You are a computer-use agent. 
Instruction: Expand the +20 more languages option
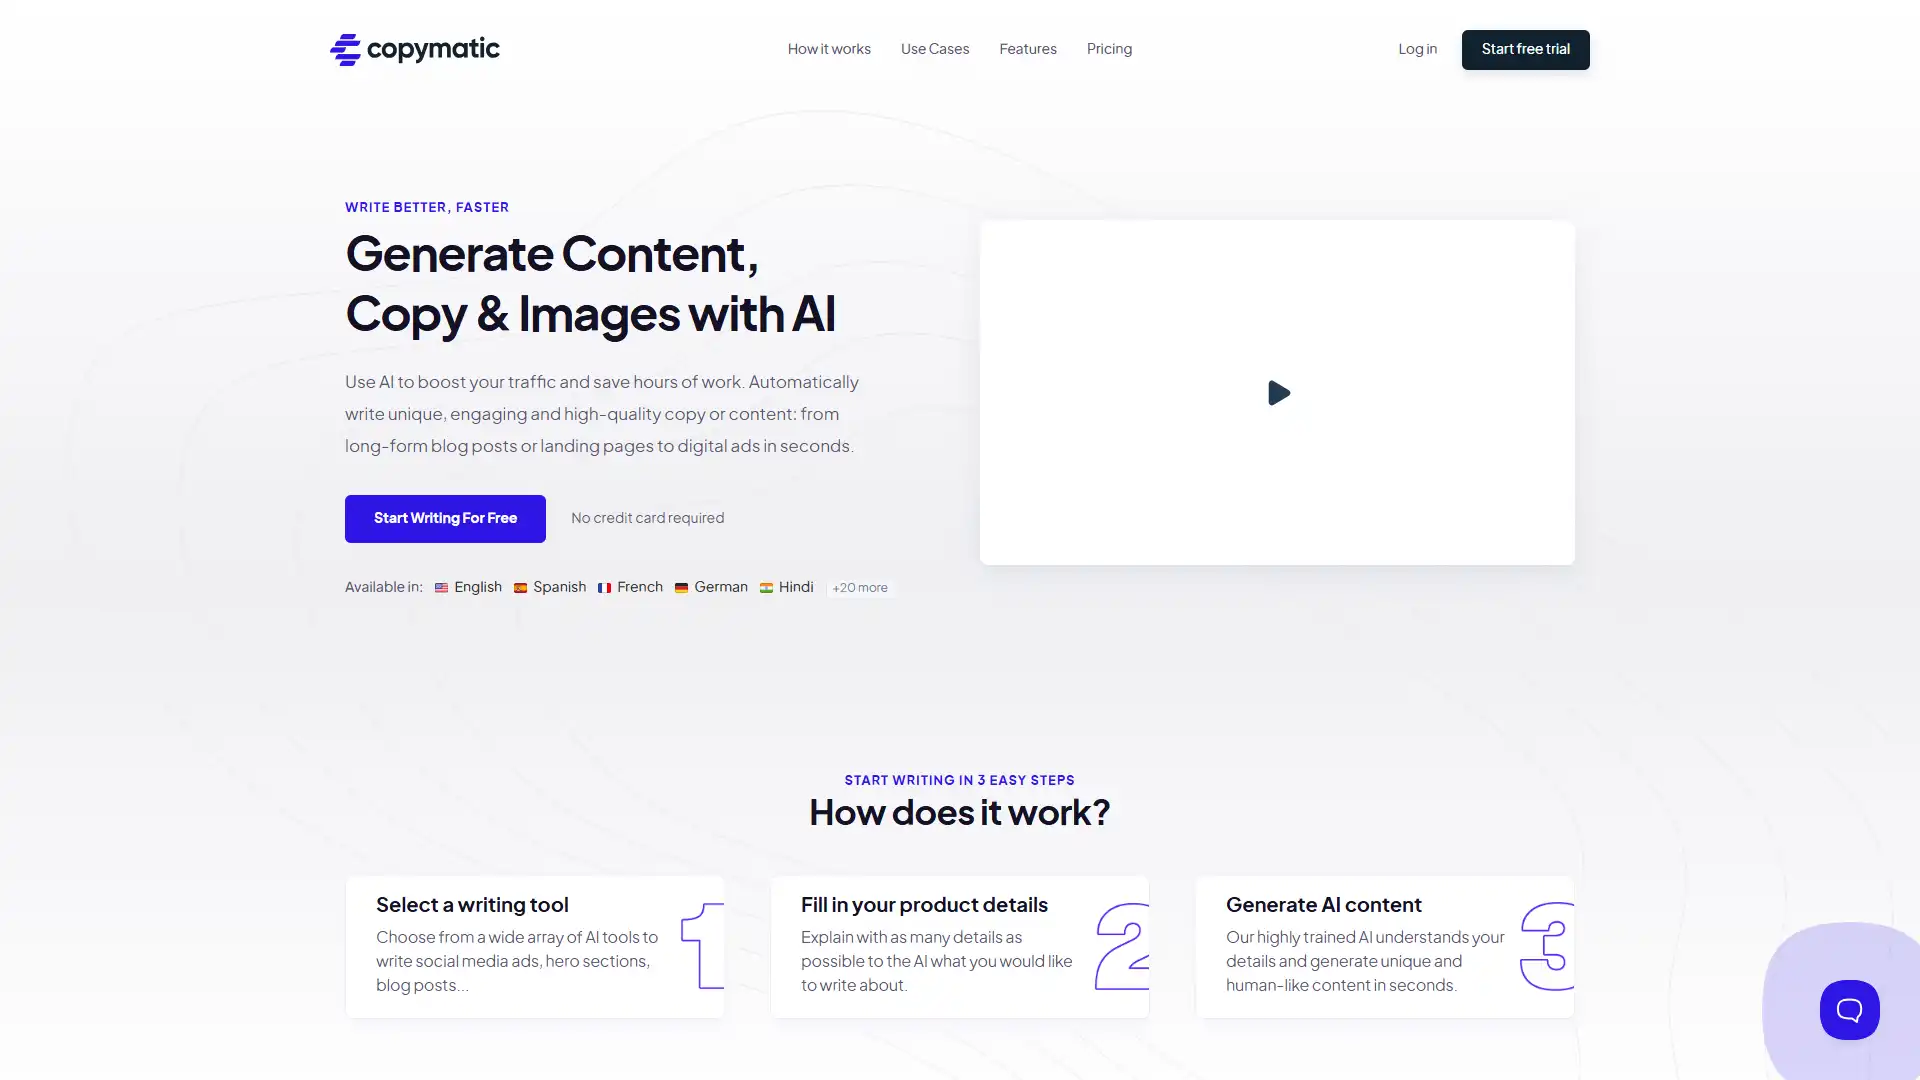point(858,587)
